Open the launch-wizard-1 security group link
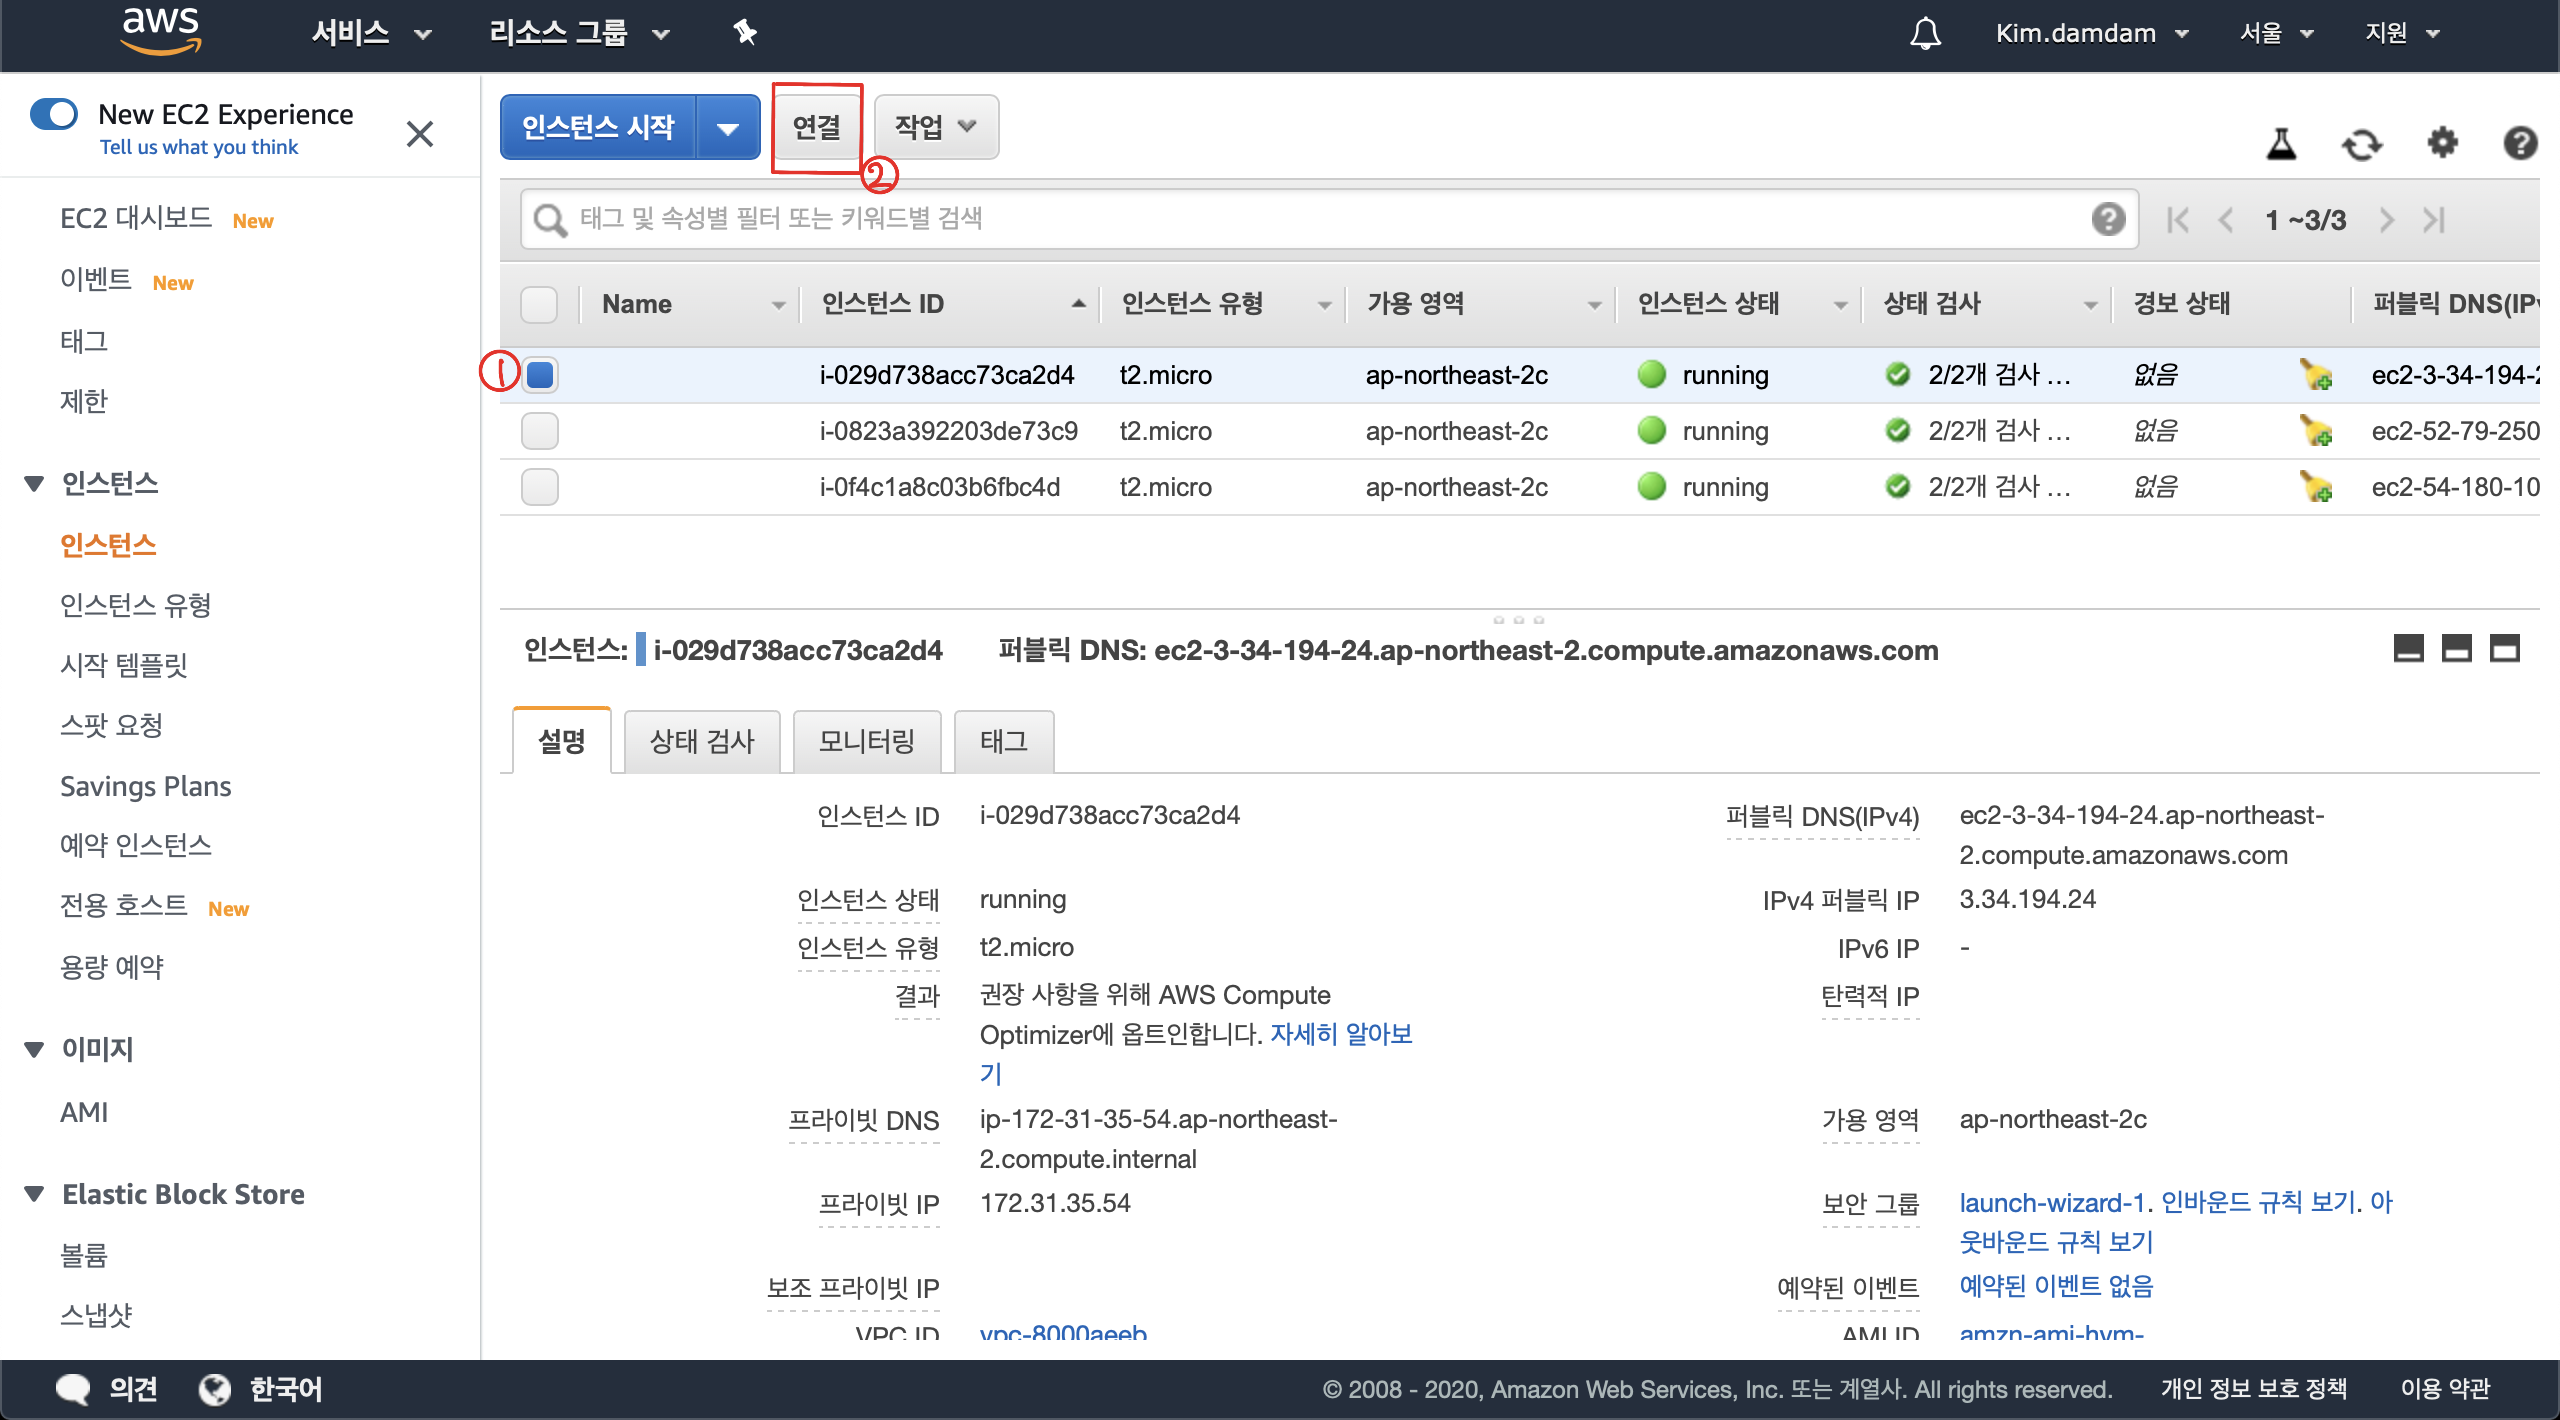The image size is (2560, 1420). (x=2051, y=1202)
